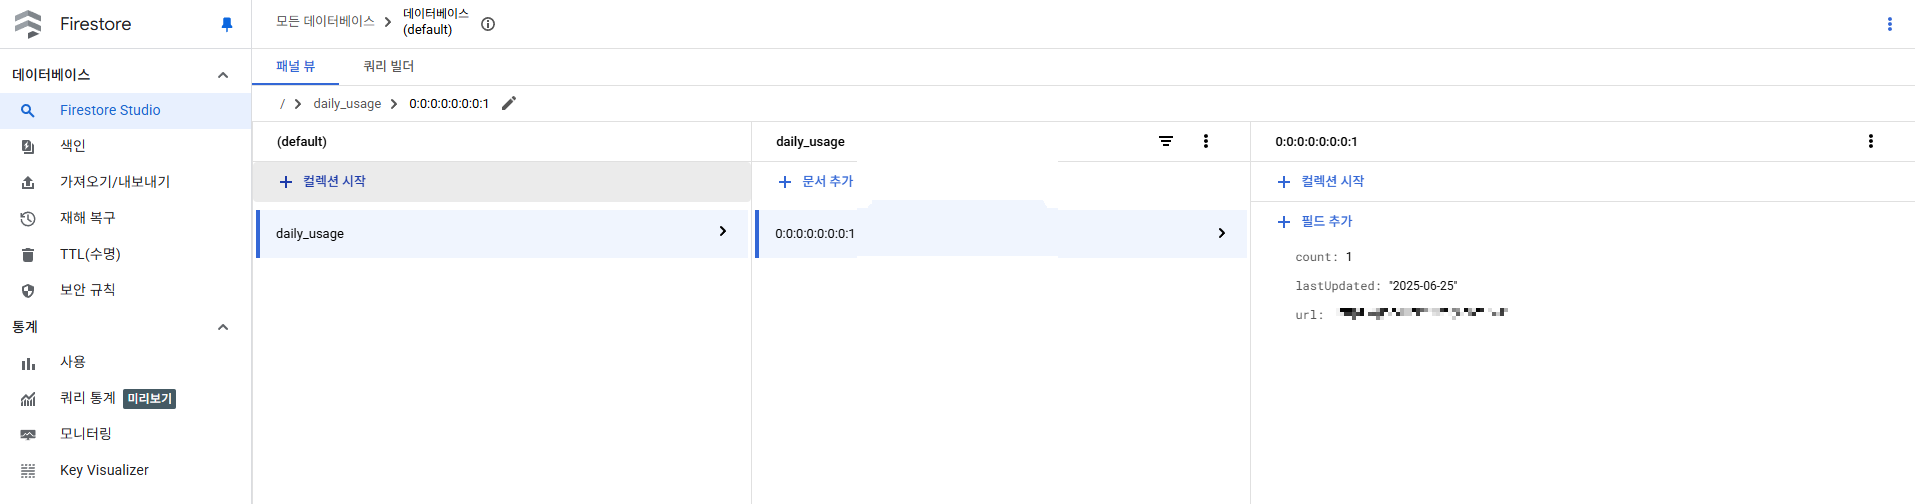Click the import/export upload icon
1915x504 pixels.
28,182
